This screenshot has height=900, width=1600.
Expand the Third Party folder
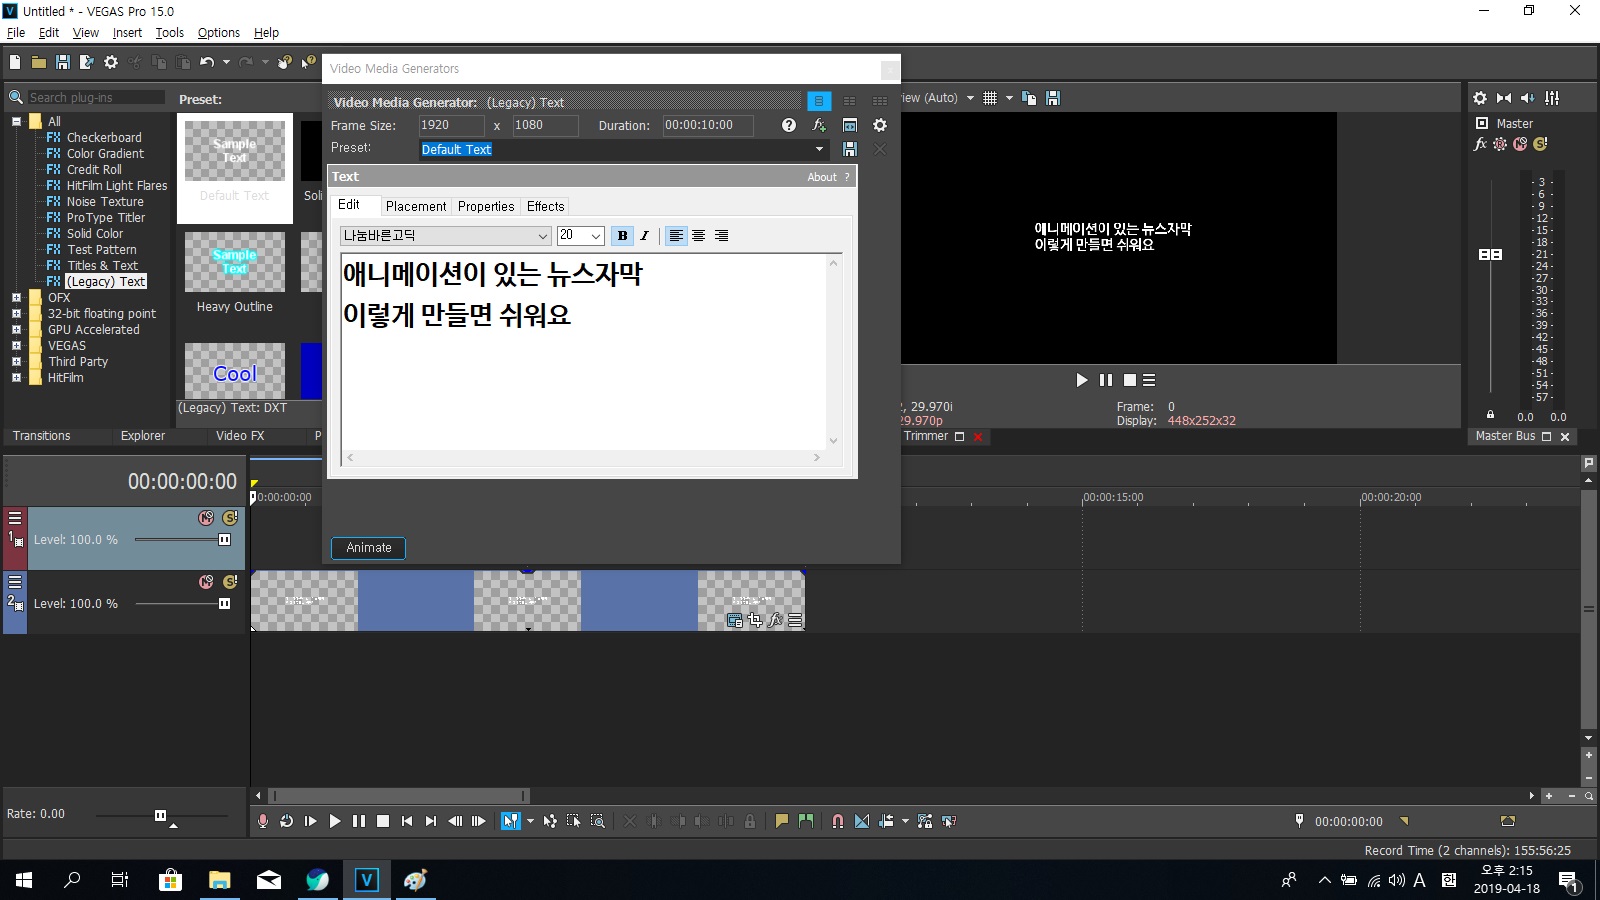(16, 361)
